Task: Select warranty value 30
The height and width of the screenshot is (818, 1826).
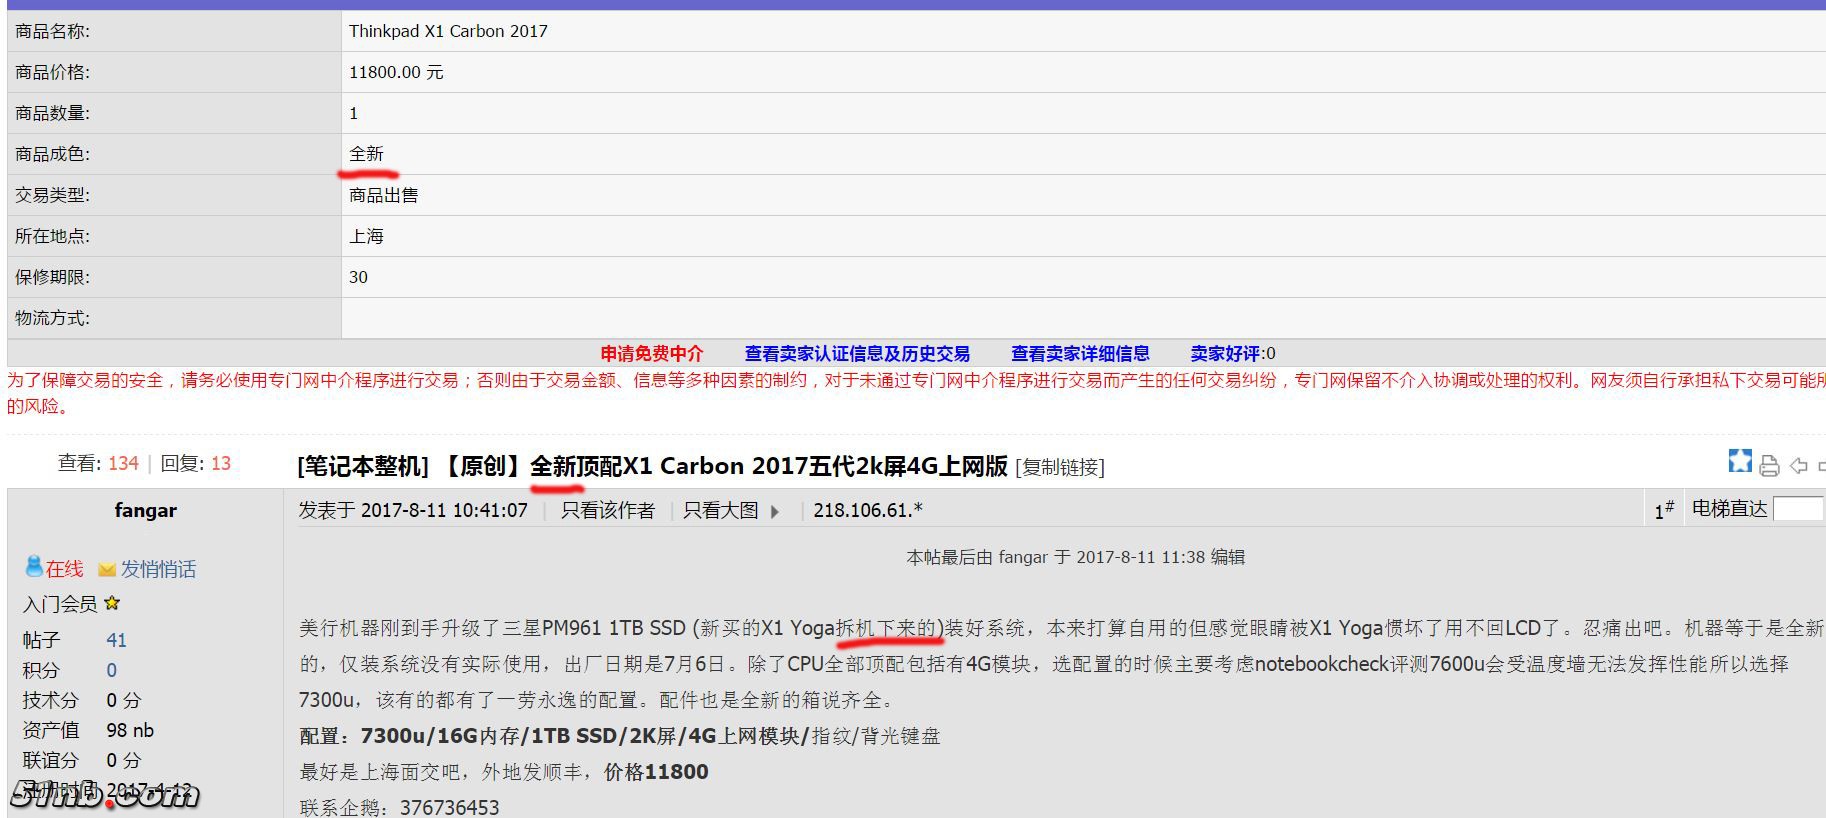Action: pyautogui.click(x=358, y=277)
